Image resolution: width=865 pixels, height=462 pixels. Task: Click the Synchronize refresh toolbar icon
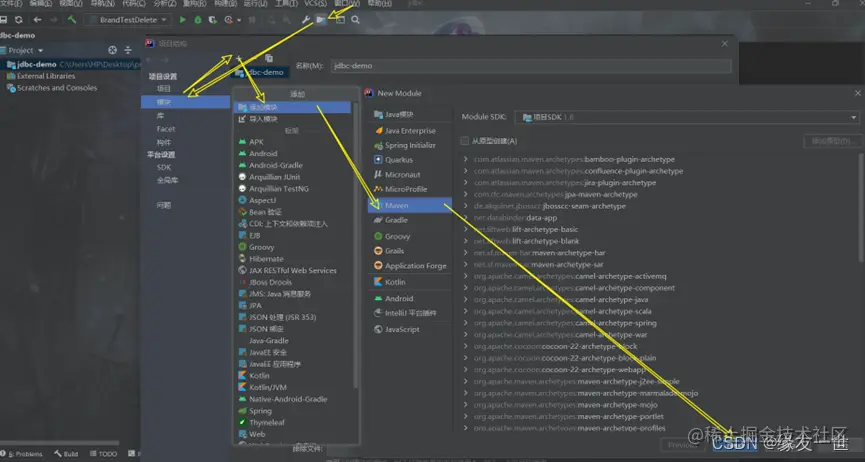(19, 20)
